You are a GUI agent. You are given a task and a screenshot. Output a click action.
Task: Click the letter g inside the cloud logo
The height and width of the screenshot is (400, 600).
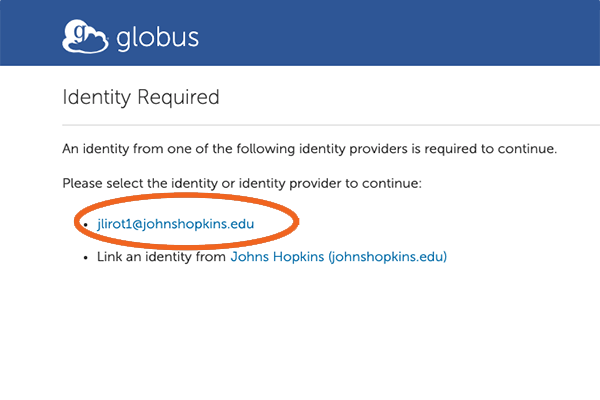[x=80, y=33]
